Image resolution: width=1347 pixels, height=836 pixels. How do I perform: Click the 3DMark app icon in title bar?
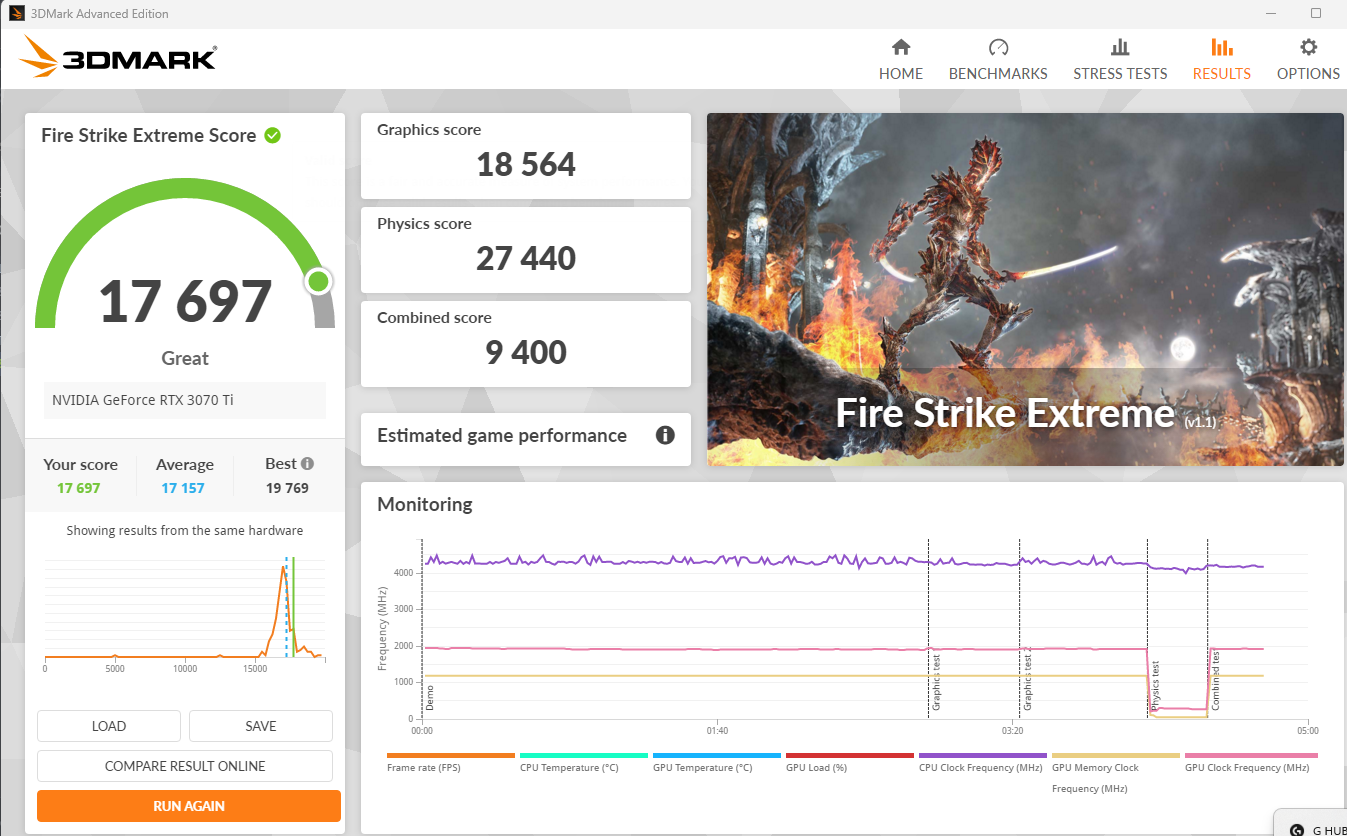[16, 14]
